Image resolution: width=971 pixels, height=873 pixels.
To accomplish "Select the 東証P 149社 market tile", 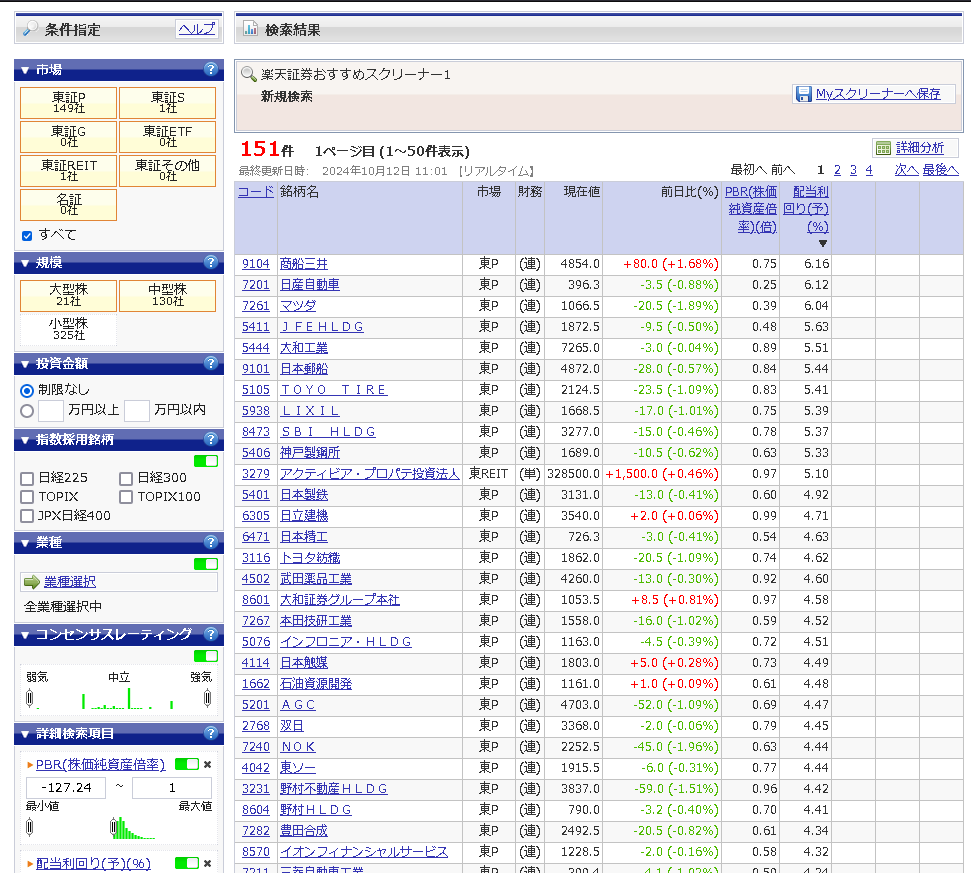I will 68,103.
